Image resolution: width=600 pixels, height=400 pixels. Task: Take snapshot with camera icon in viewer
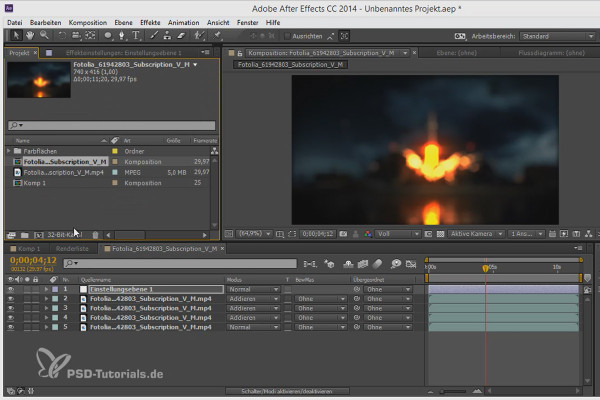pos(343,234)
